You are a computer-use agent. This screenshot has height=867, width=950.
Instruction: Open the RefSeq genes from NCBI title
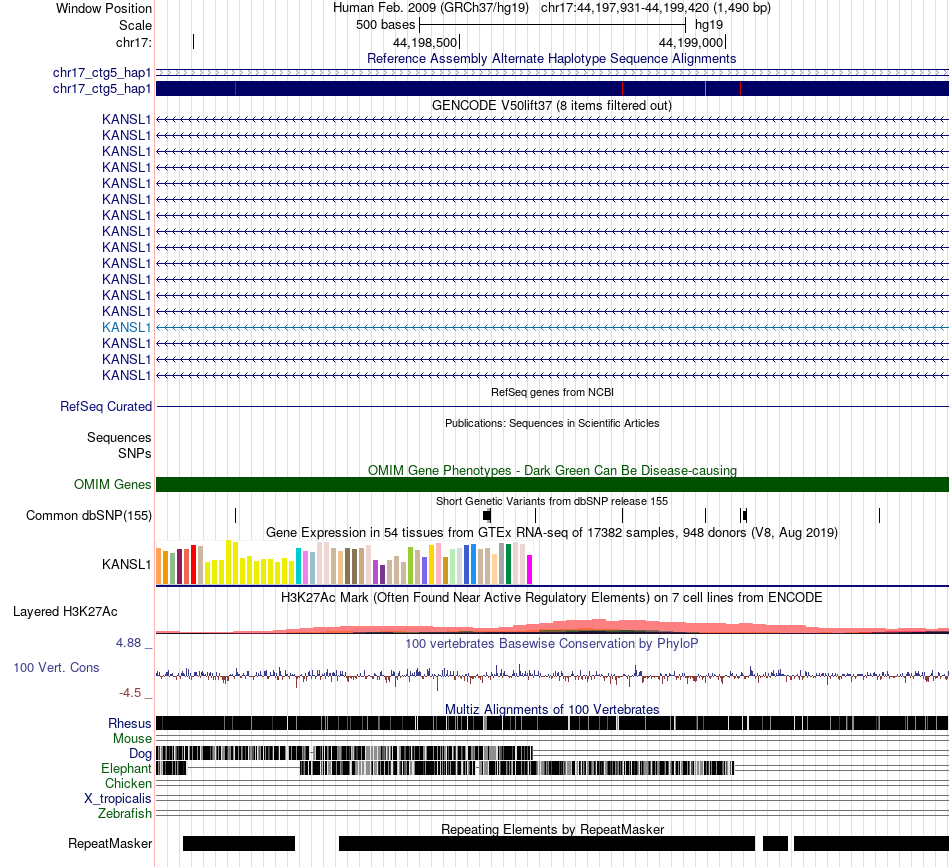pyautogui.click(x=552, y=393)
